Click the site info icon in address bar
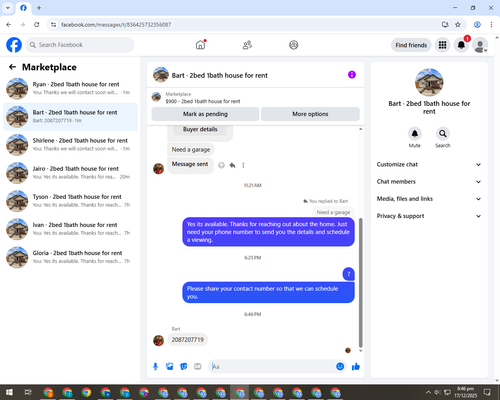The width and height of the screenshot is (500, 400). click(x=53, y=25)
